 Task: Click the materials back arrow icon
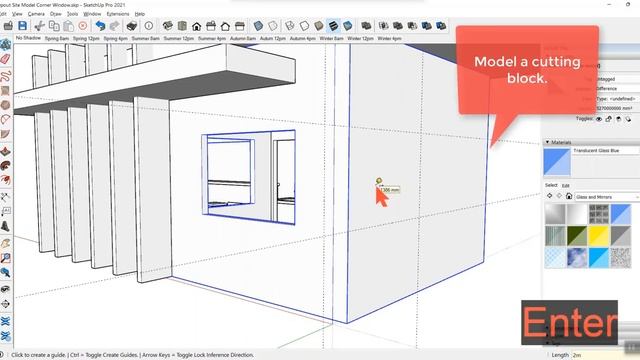(x=549, y=196)
